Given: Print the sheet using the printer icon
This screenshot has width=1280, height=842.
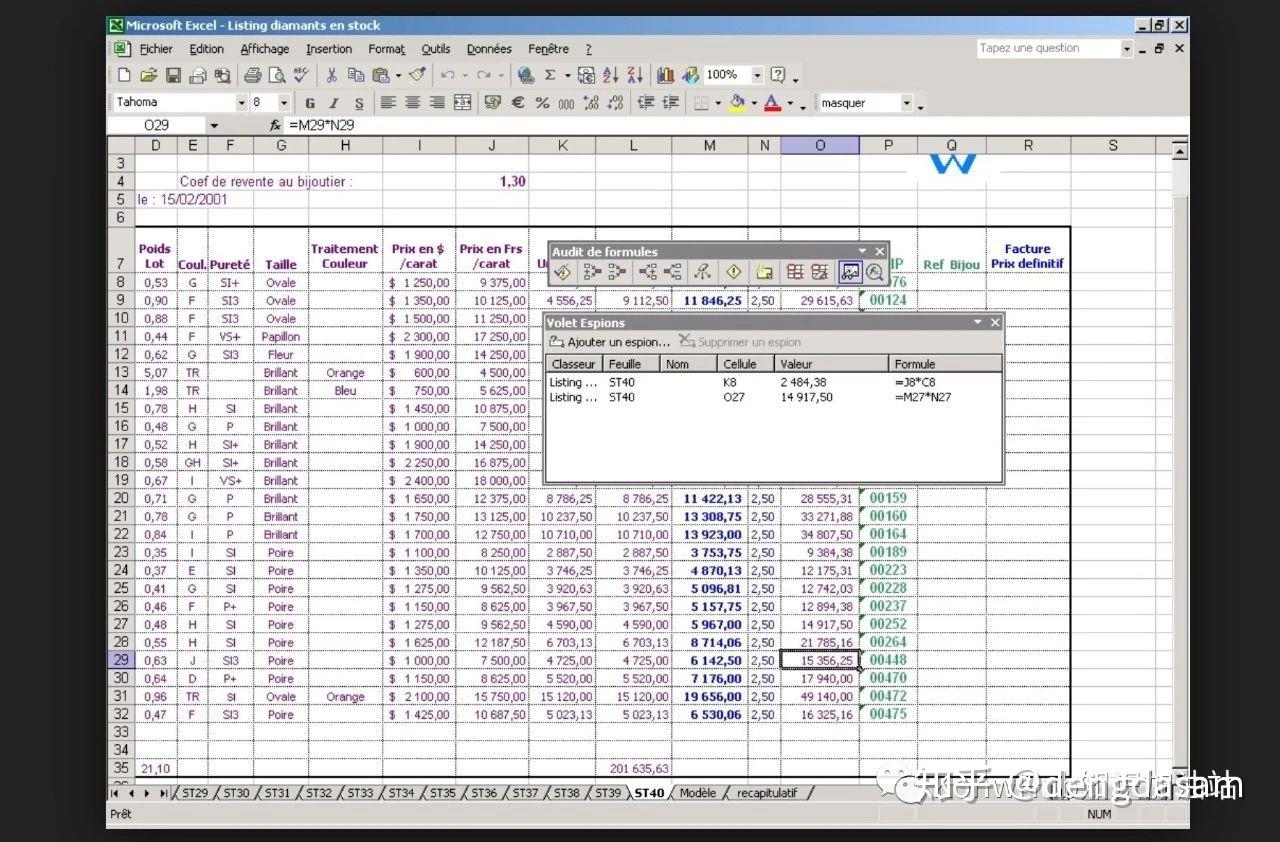Looking at the screenshot, I should pos(252,76).
